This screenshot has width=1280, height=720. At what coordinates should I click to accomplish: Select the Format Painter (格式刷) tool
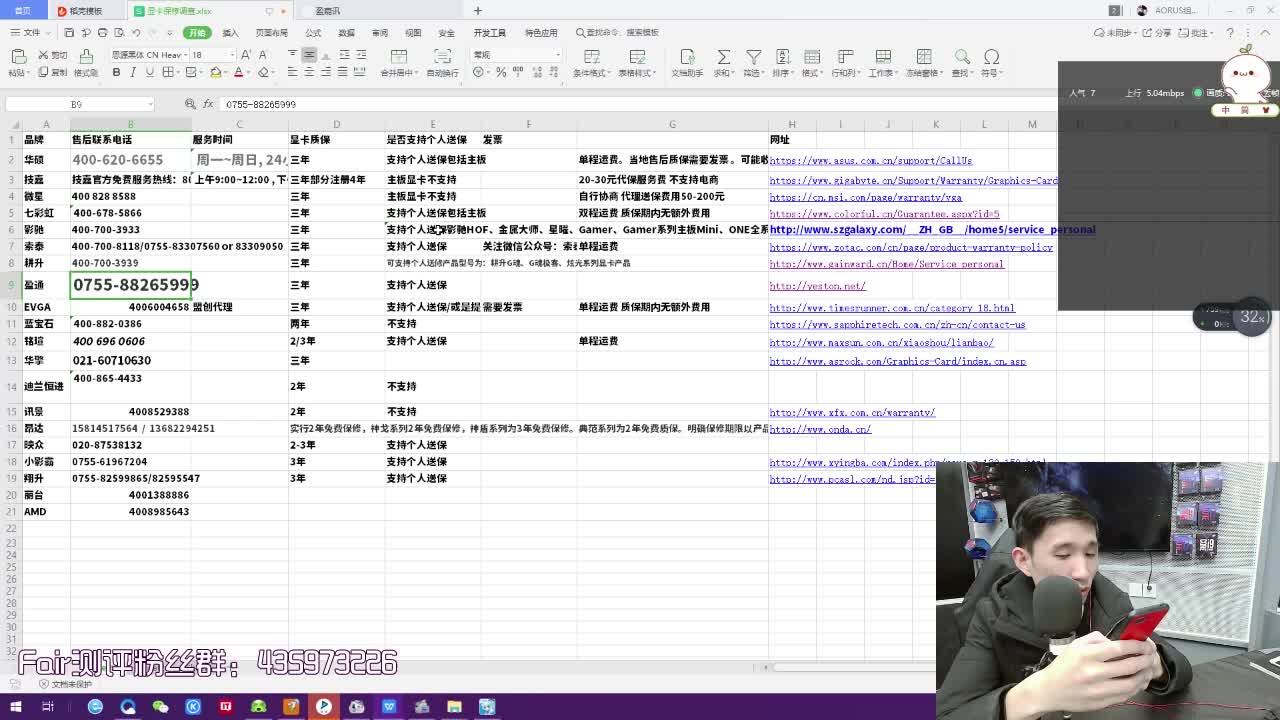(86, 62)
